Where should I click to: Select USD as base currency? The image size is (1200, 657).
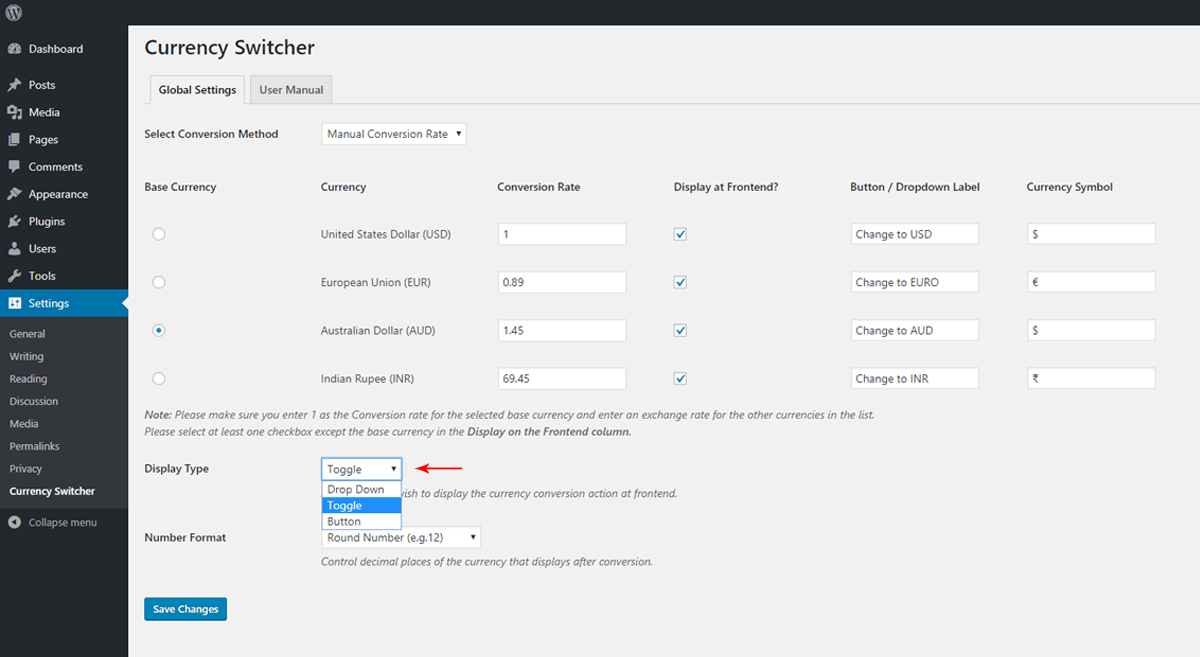[159, 234]
